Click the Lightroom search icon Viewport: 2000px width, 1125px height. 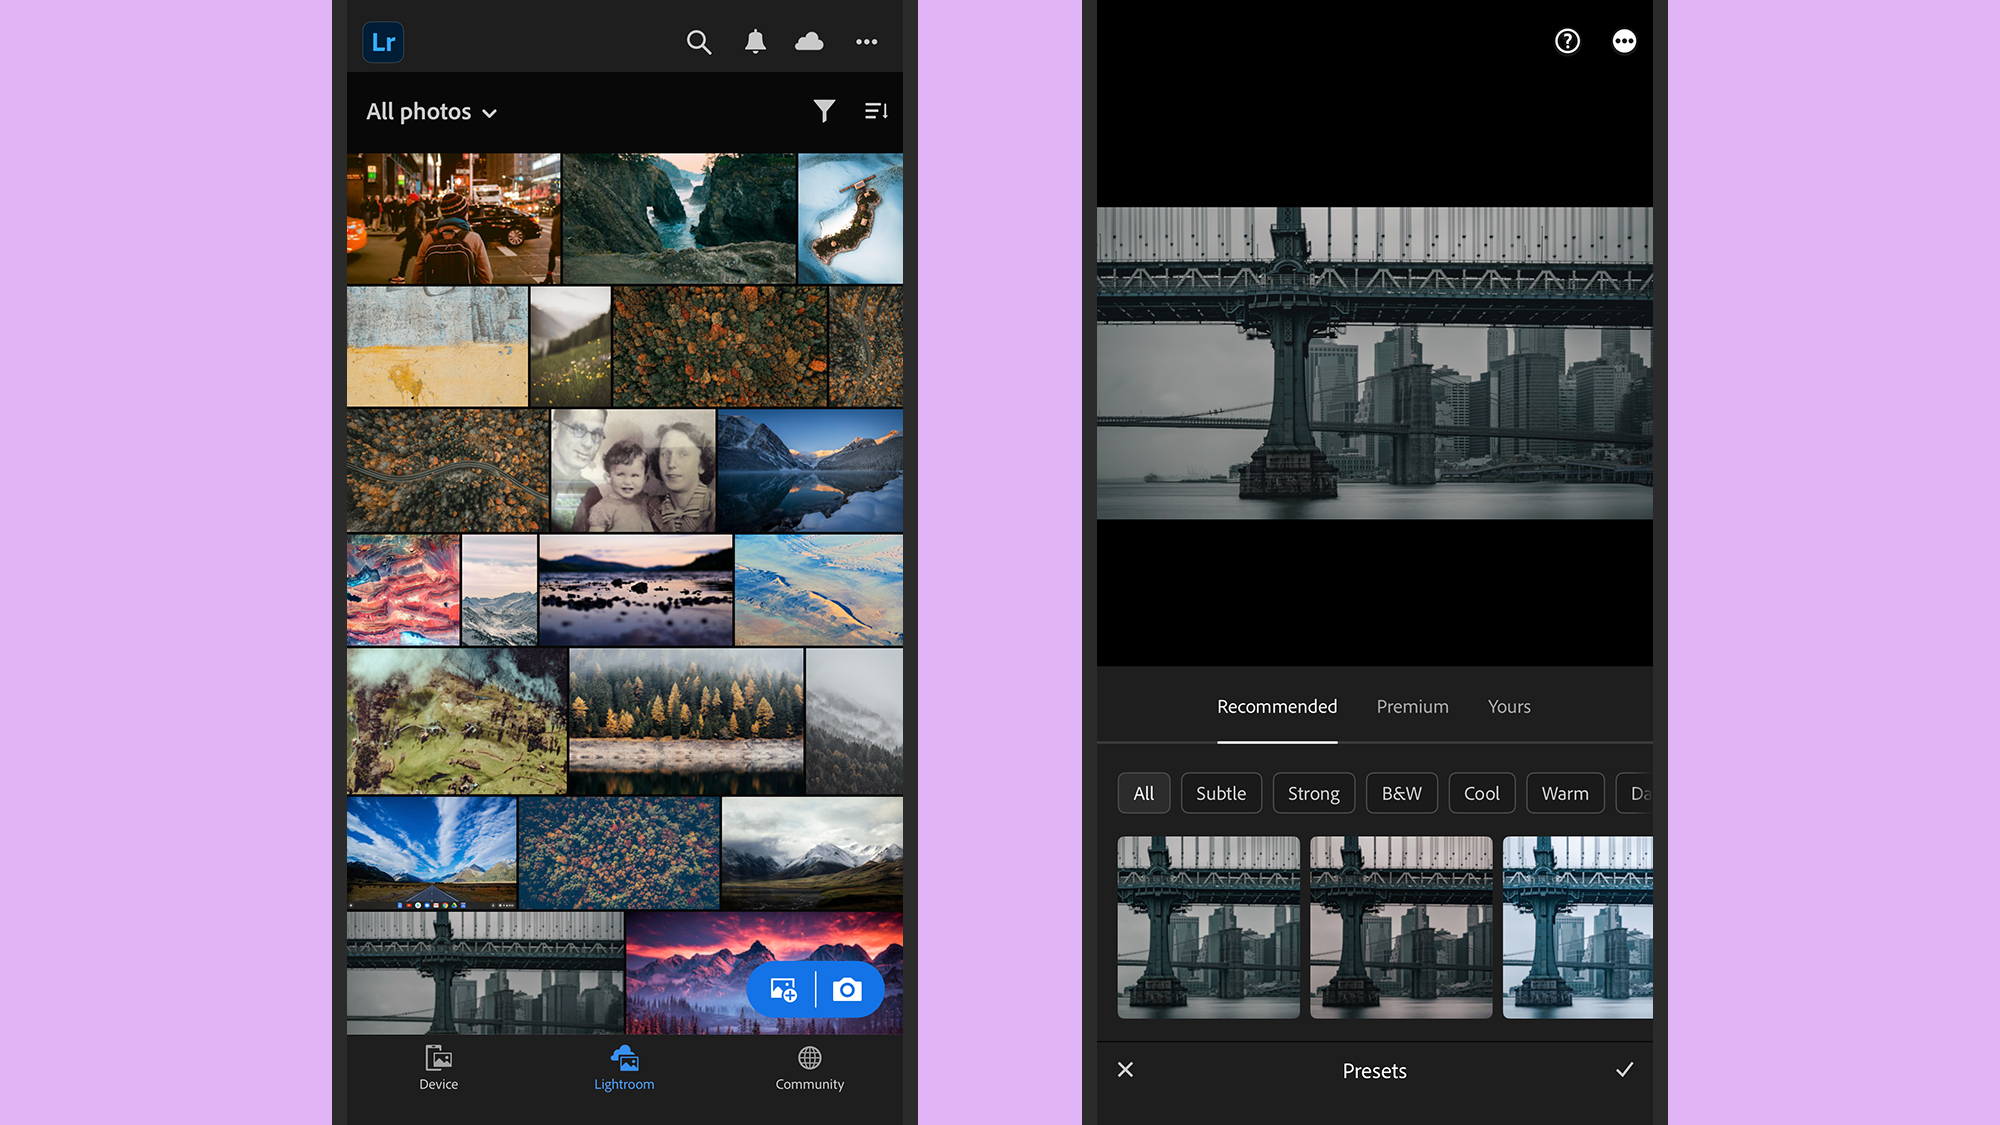[699, 41]
